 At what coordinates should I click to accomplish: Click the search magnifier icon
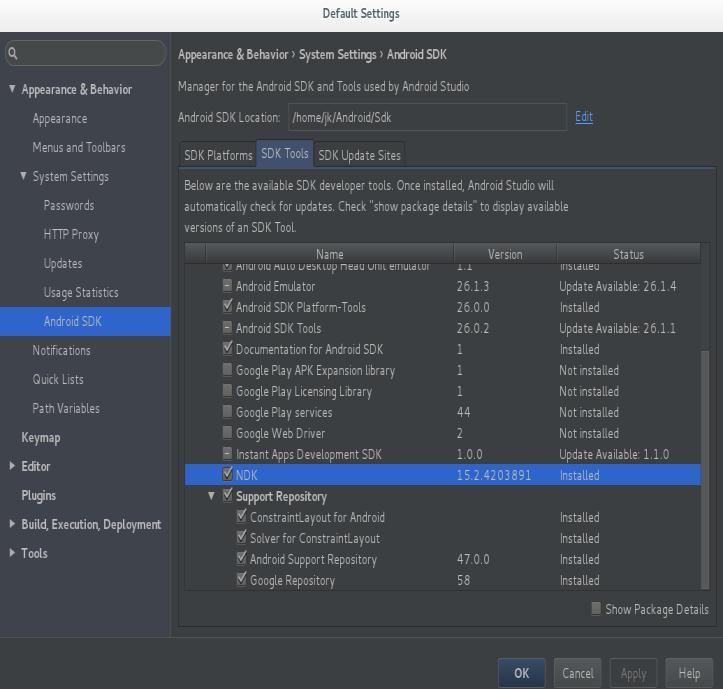pyautogui.click(x=13, y=53)
